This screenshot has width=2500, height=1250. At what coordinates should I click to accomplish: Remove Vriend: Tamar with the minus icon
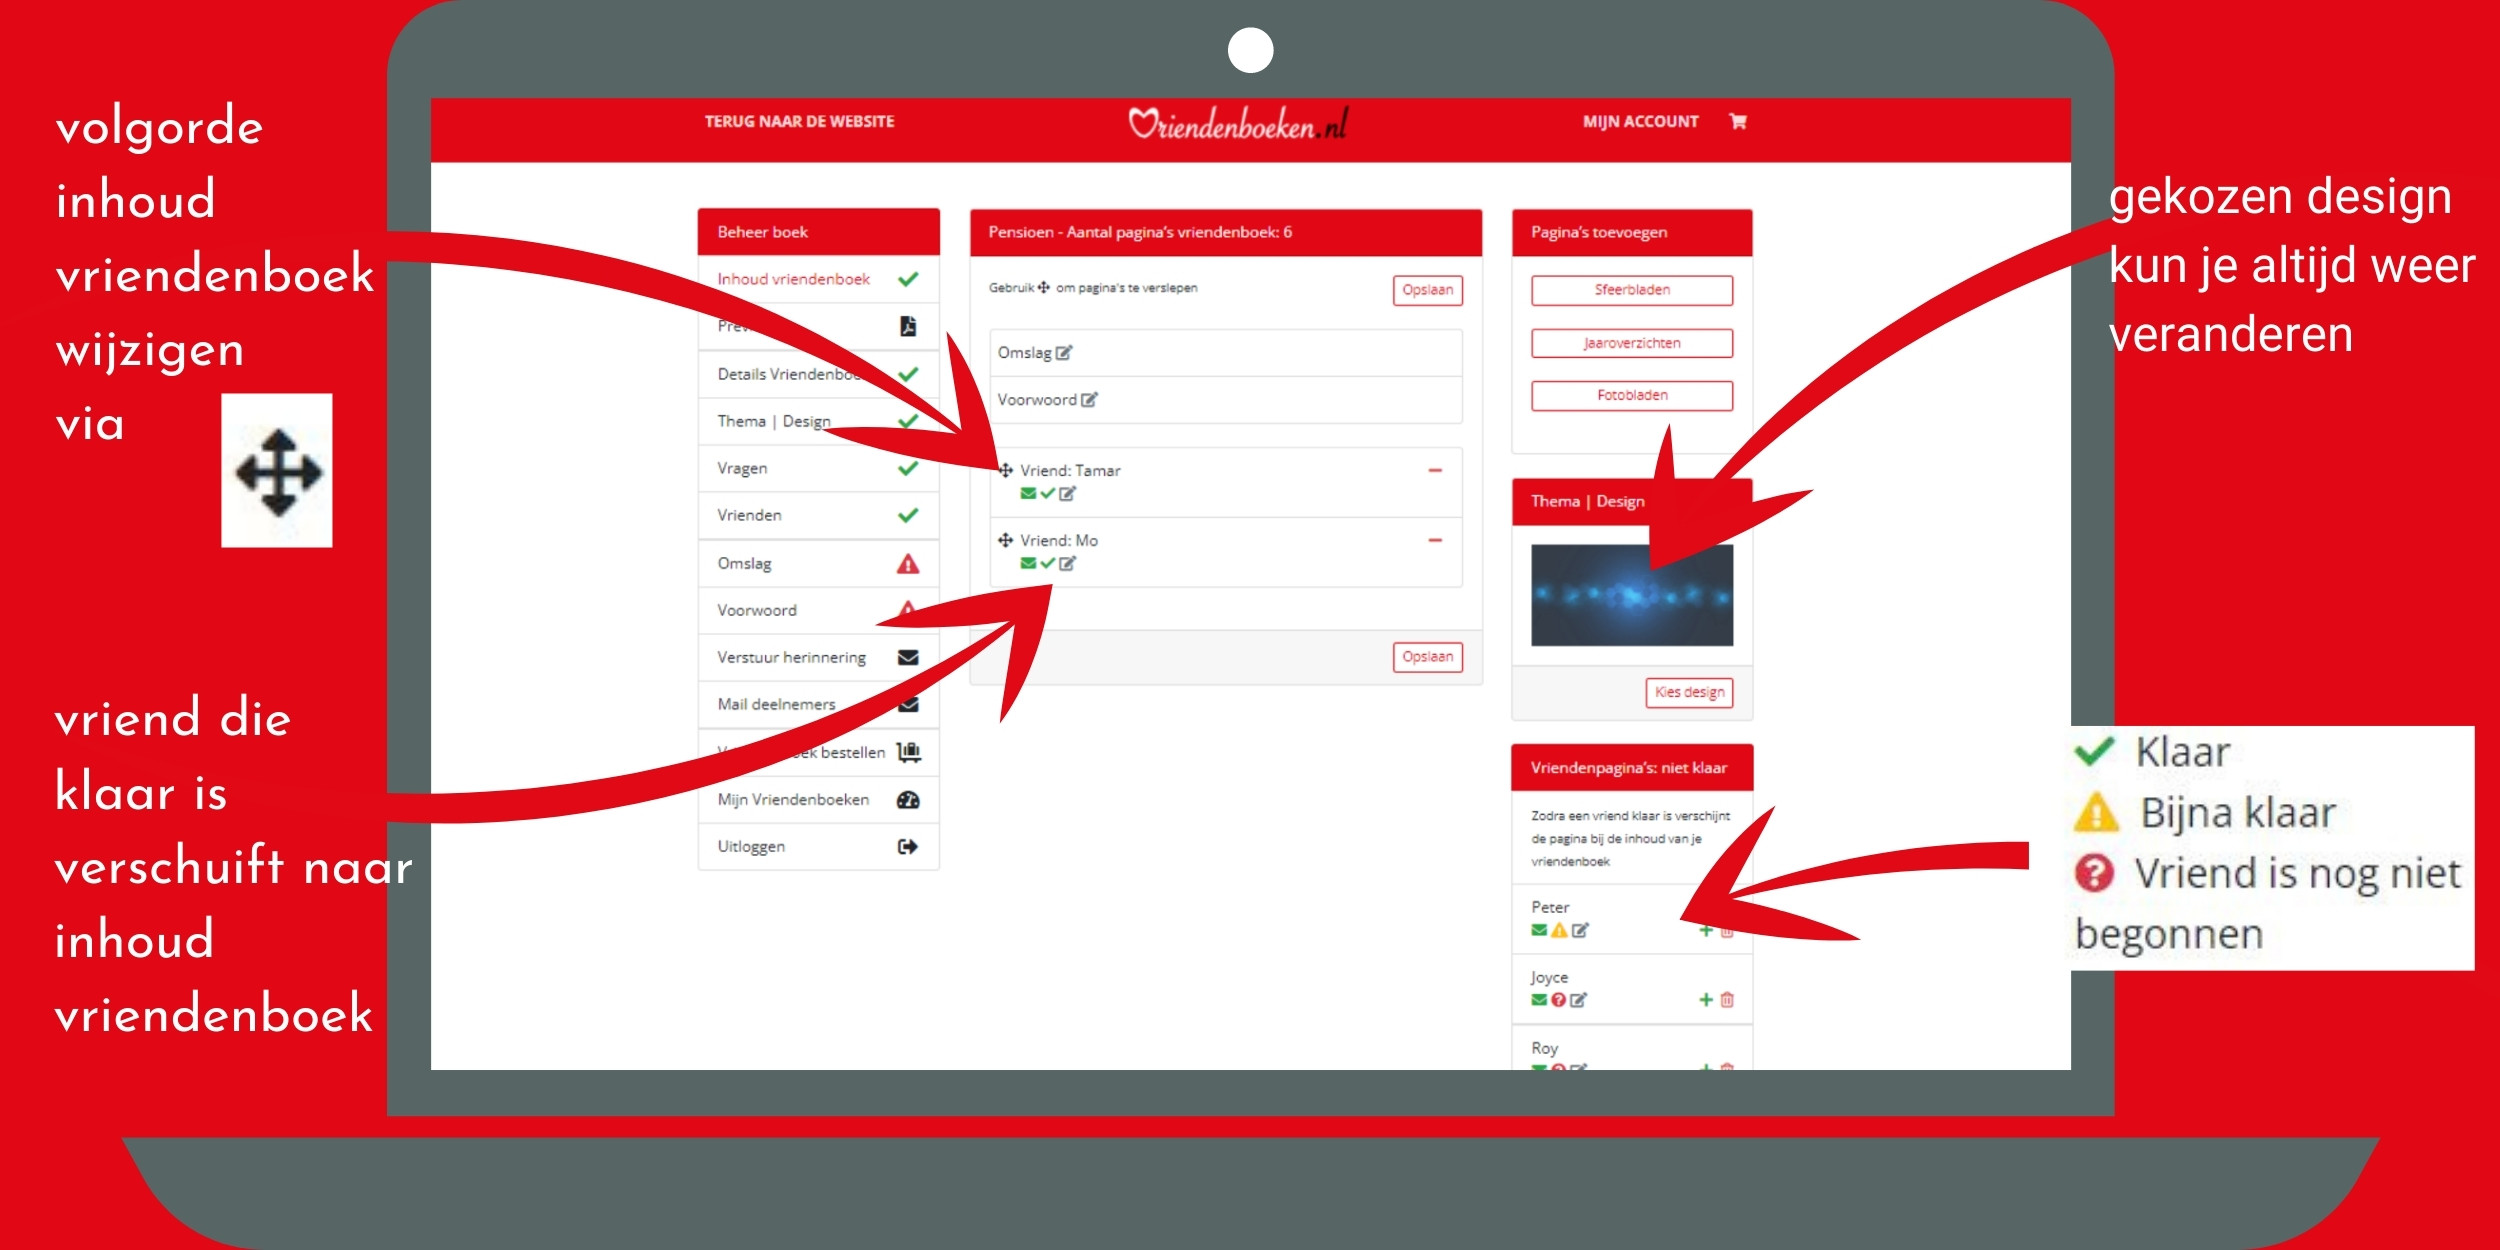pyautogui.click(x=1435, y=470)
